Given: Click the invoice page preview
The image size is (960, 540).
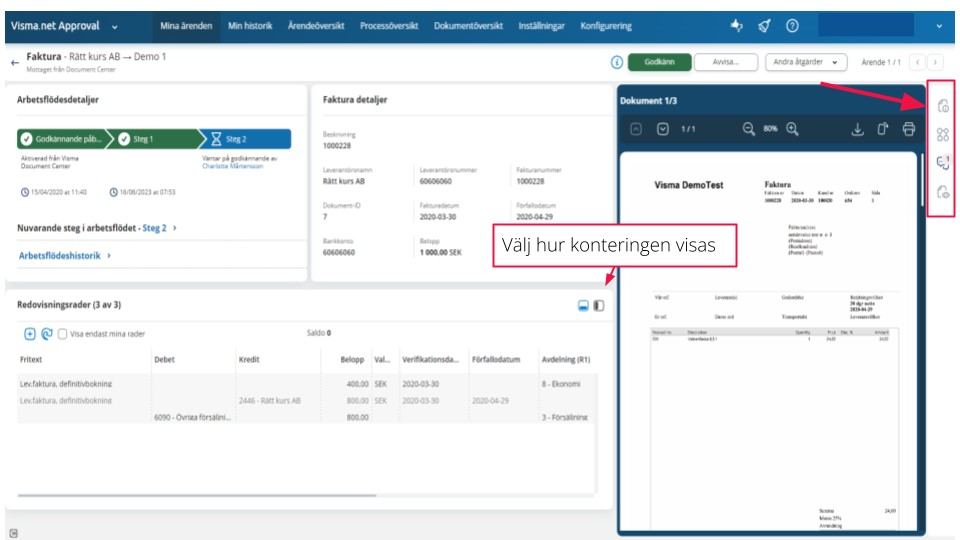Looking at the screenshot, I should [768, 342].
